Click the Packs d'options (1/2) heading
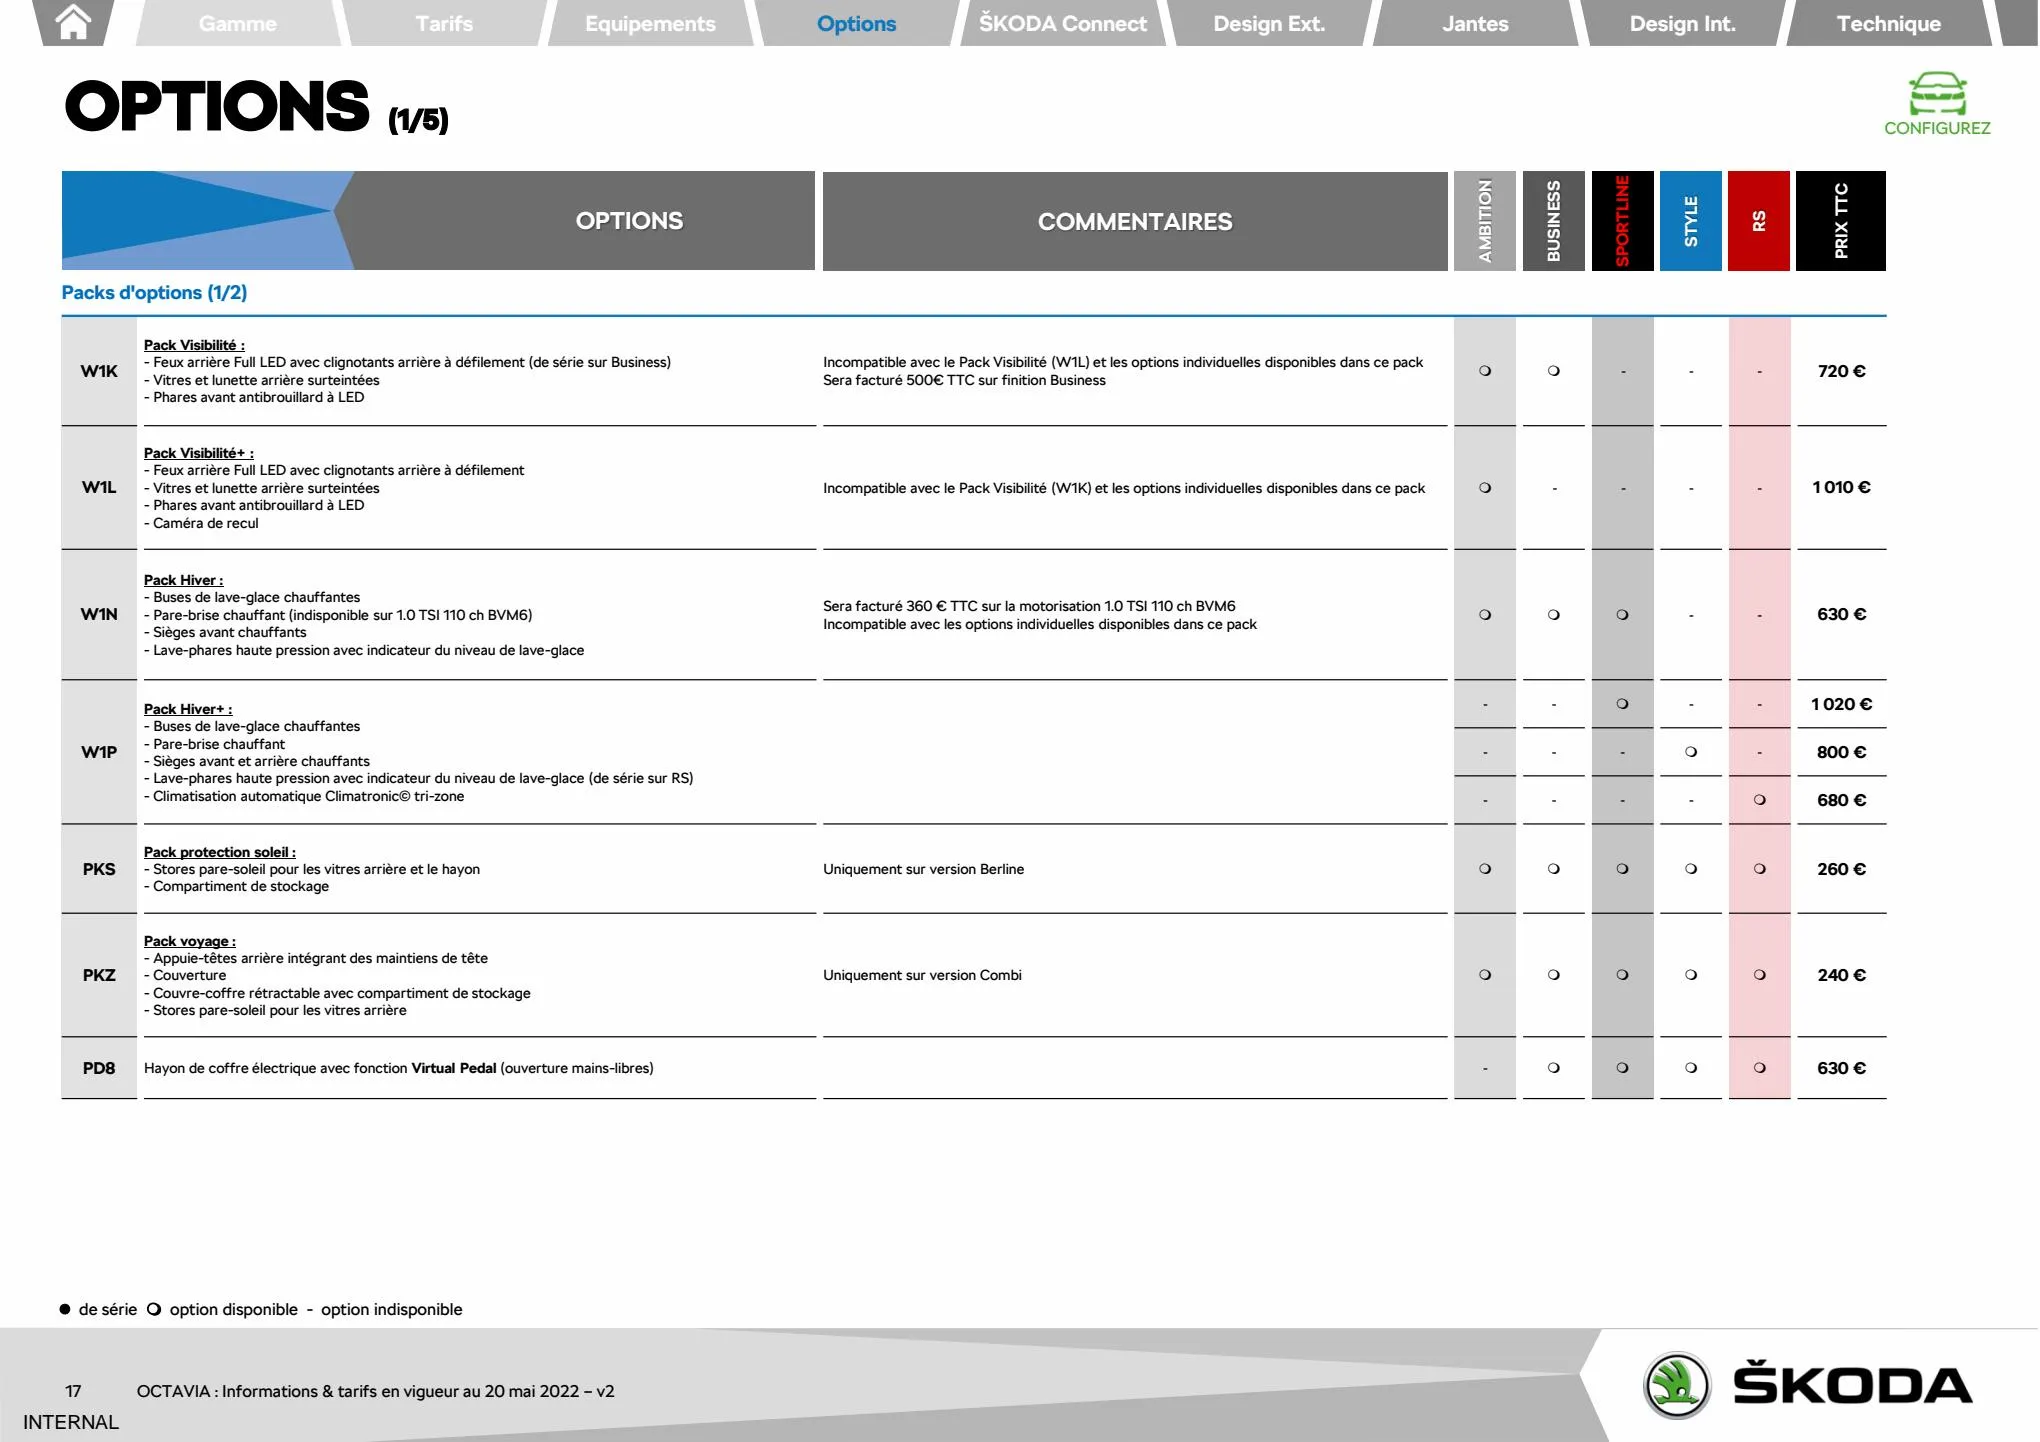The height and width of the screenshot is (1442, 2040). (x=154, y=293)
